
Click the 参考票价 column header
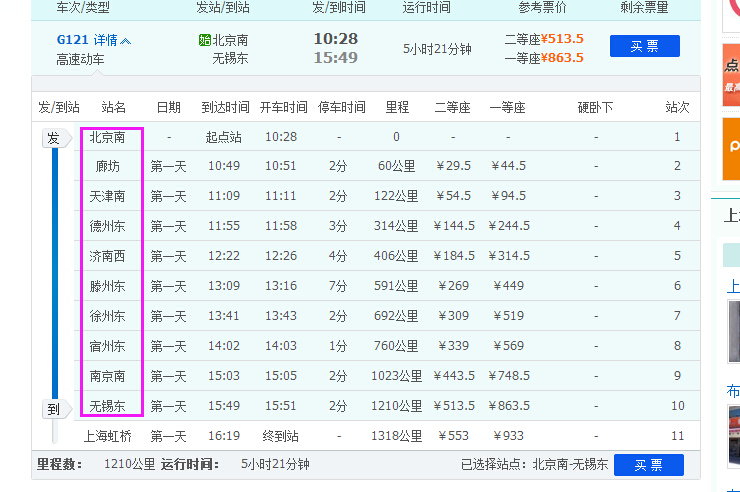click(542, 7)
